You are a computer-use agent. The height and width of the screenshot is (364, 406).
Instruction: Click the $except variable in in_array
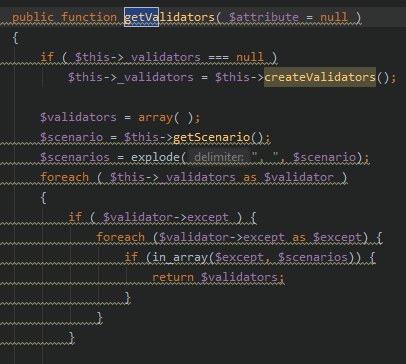click(x=239, y=257)
